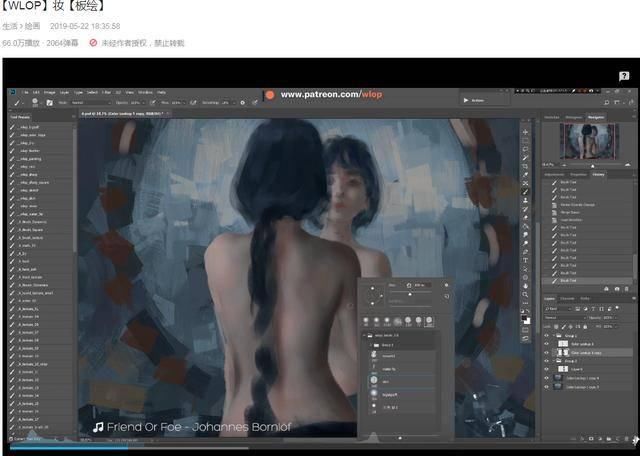Select the Zoom tool in toolbar

coord(525,294)
